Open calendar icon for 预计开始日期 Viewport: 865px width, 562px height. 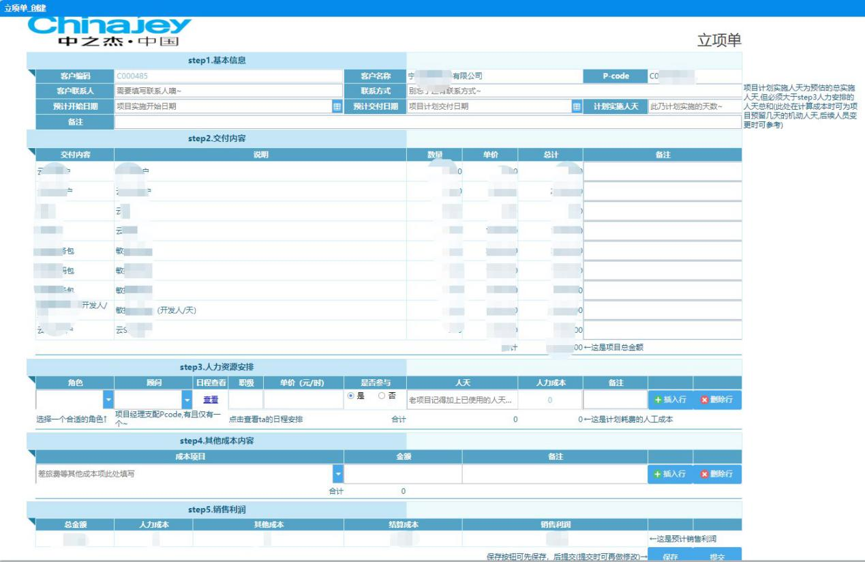tap(337, 106)
